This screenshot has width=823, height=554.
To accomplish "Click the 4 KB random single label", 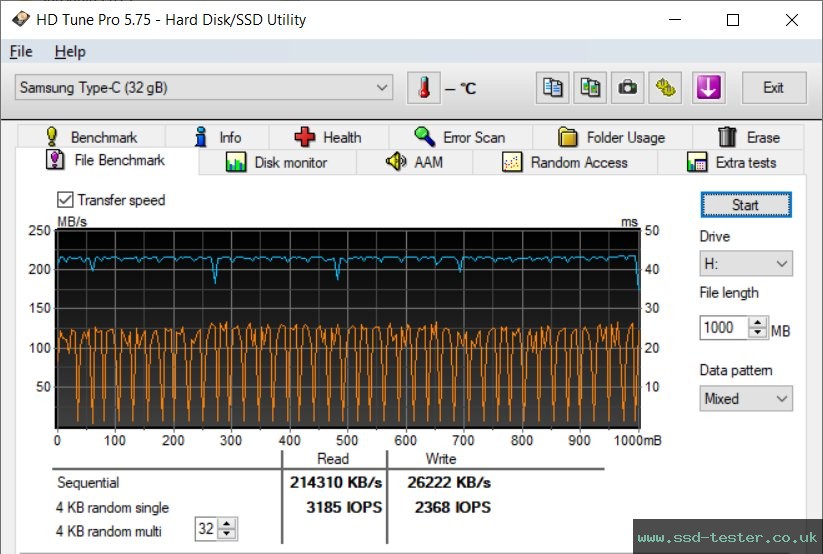I will point(112,507).
